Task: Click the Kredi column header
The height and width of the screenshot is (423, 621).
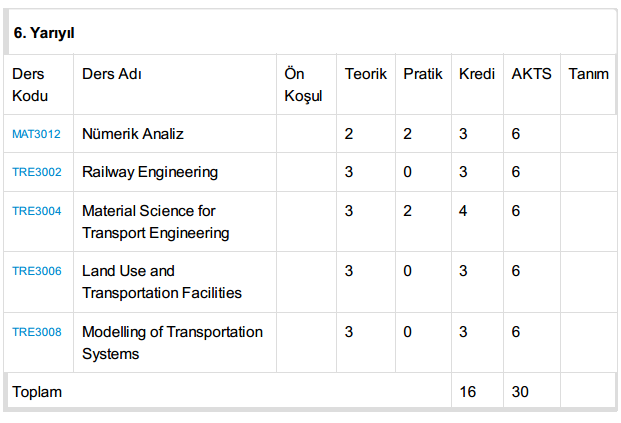Action: click(477, 75)
